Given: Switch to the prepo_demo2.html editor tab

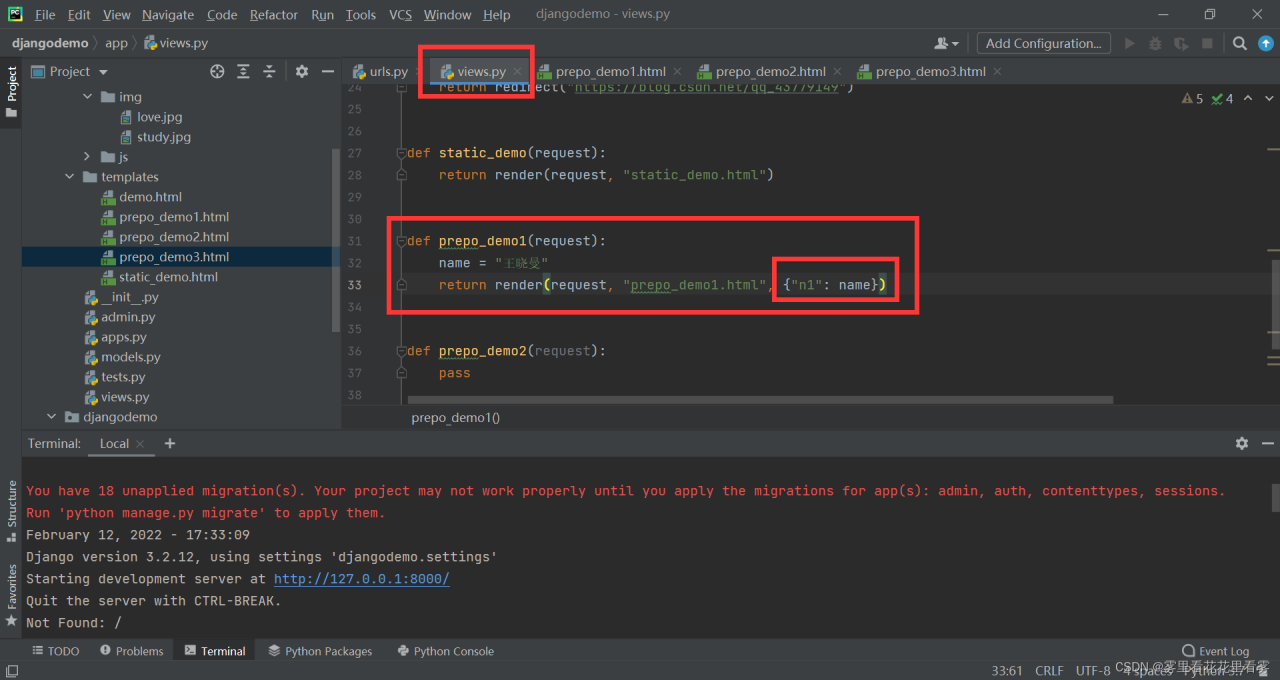Looking at the screenshot, I should [x=770, y=71].
